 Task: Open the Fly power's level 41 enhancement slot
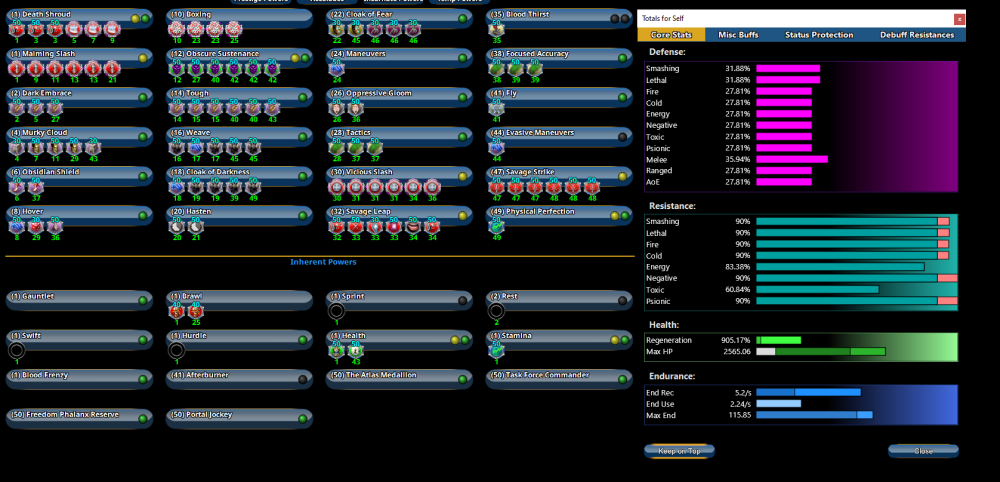[x=497, y=109]
